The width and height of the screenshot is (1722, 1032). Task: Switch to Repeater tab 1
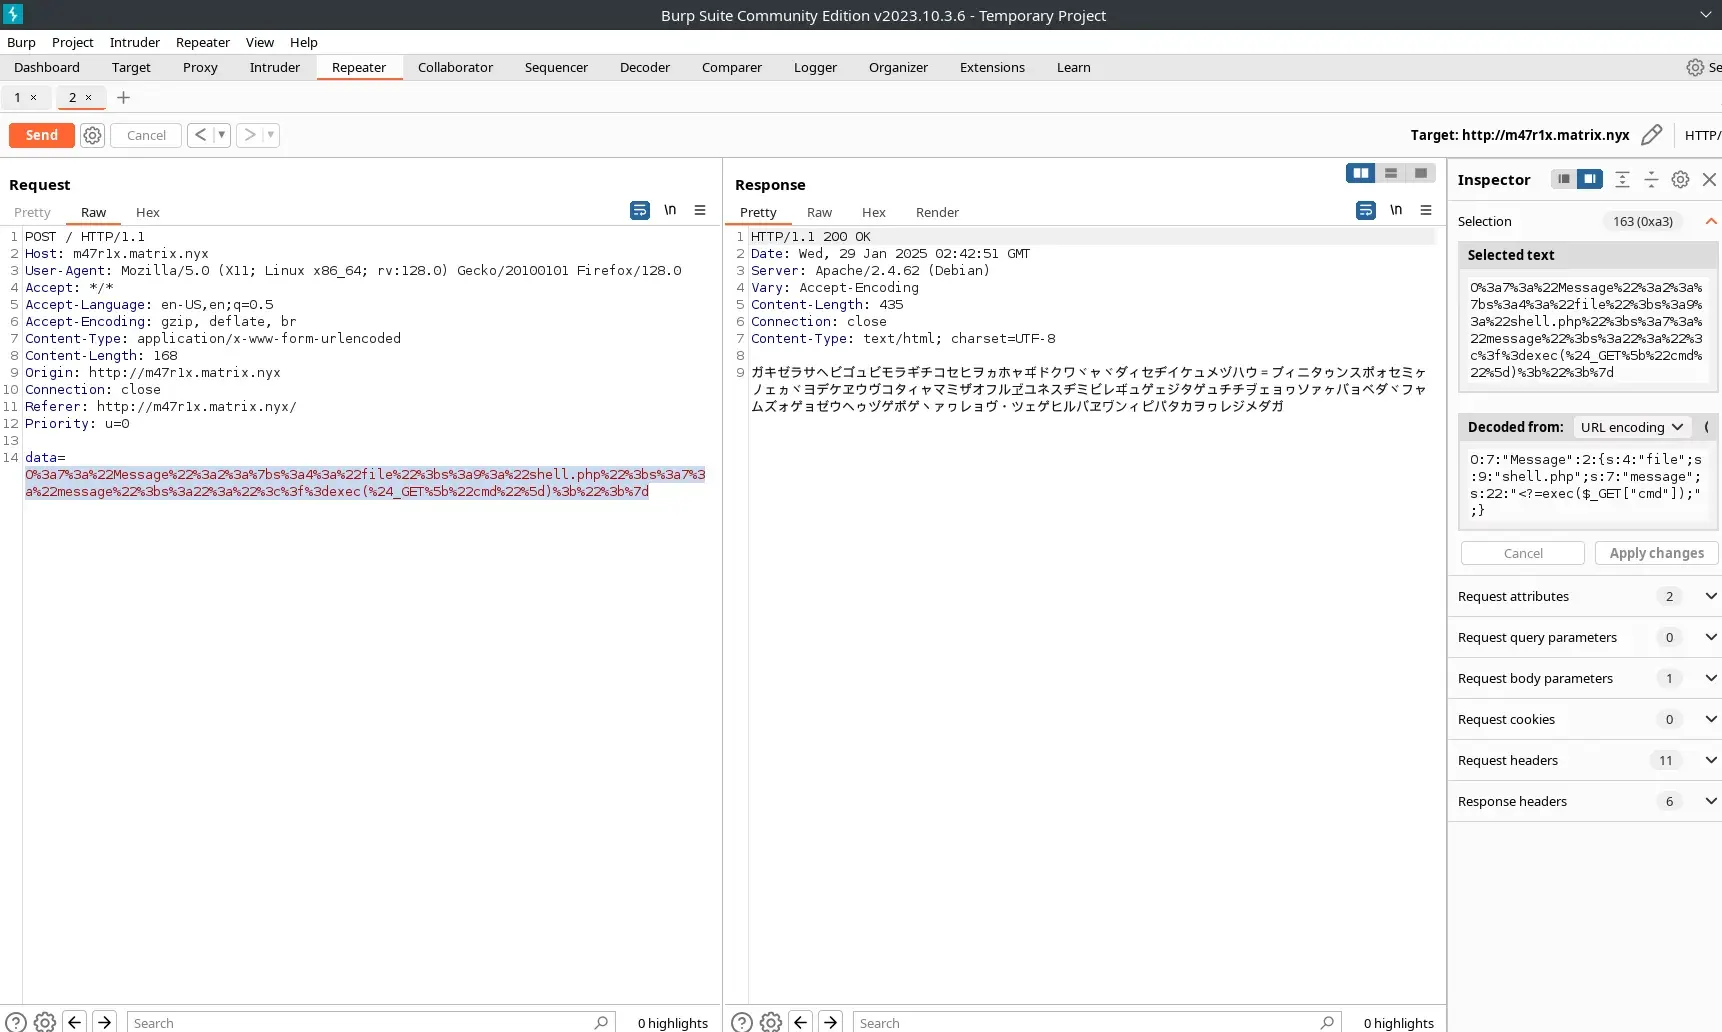click(17, 97)
